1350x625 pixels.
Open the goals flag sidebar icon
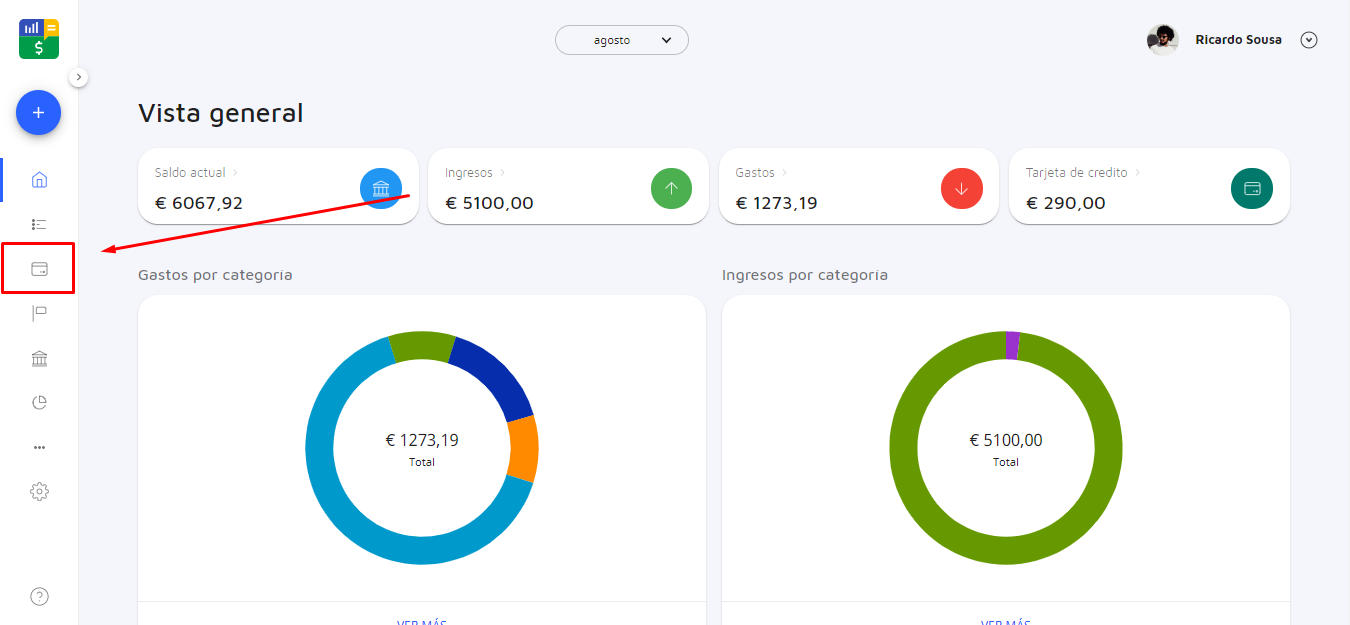39,313
